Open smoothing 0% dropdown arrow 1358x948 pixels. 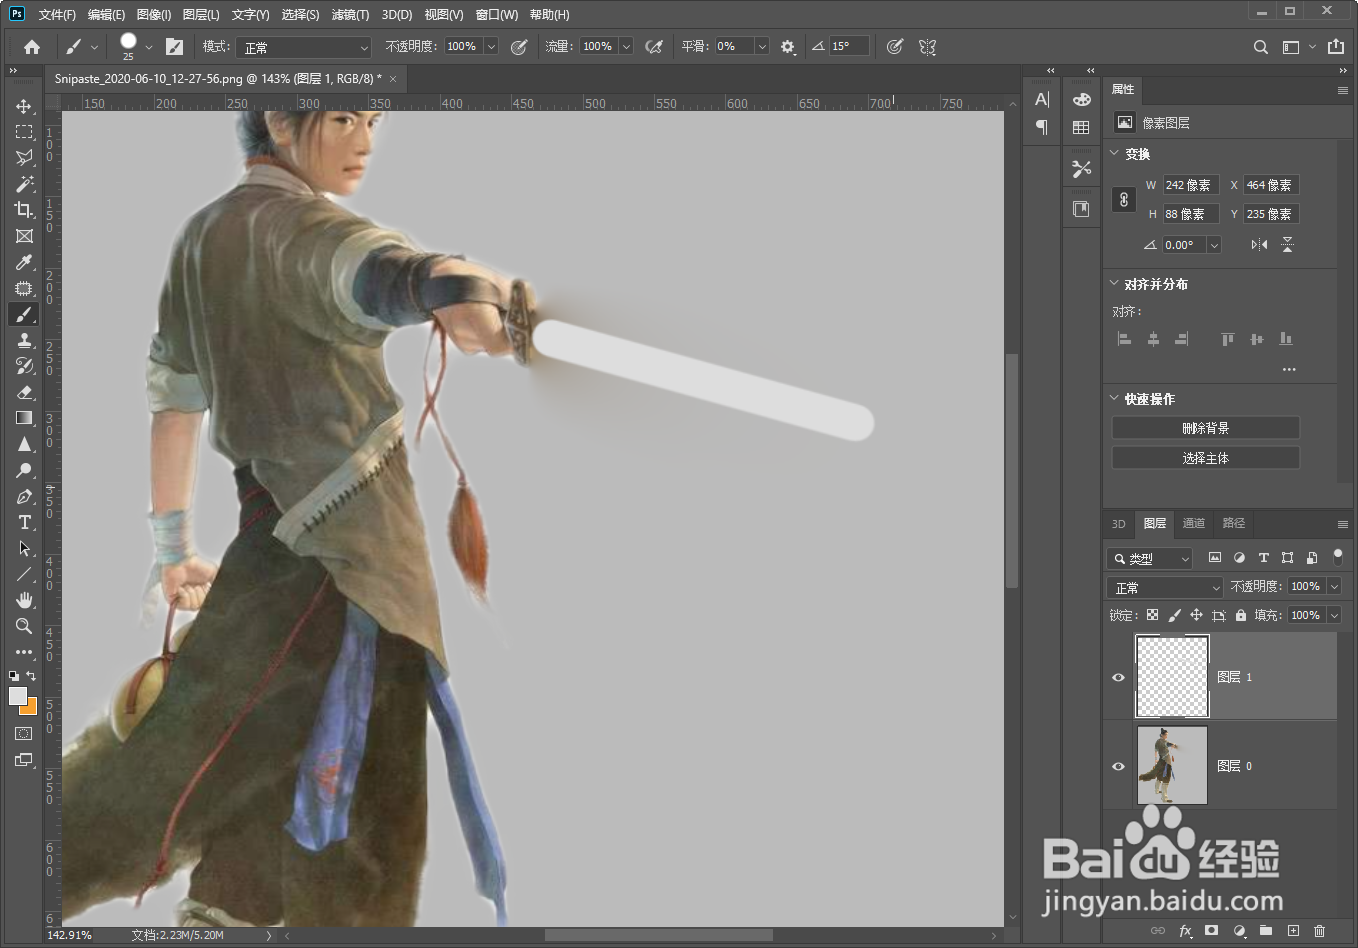762,46
